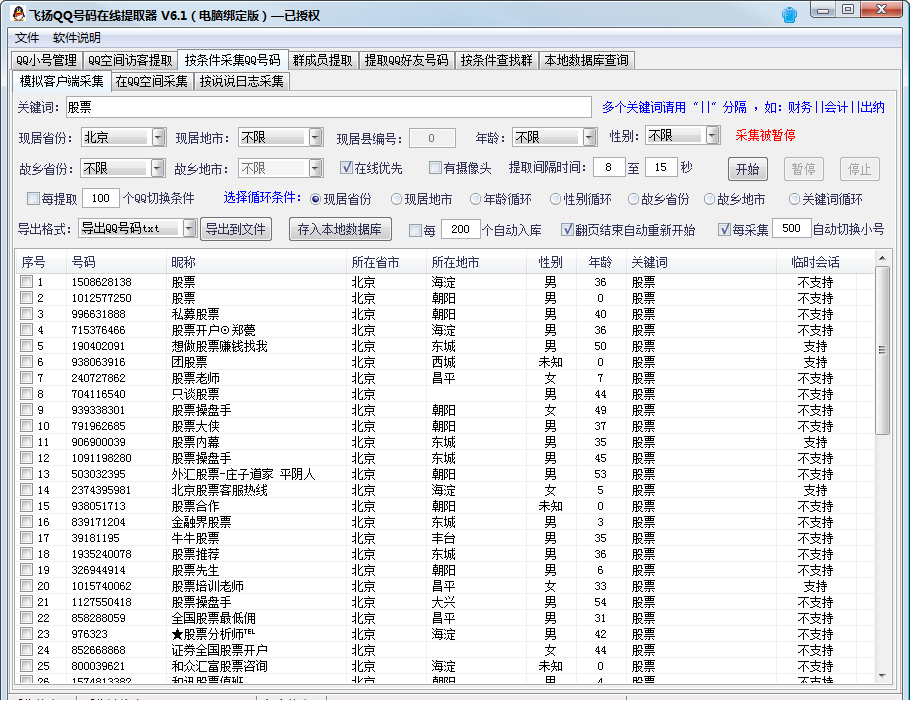Open the 在QQ空间采集 sub-tab

point(151,81)
